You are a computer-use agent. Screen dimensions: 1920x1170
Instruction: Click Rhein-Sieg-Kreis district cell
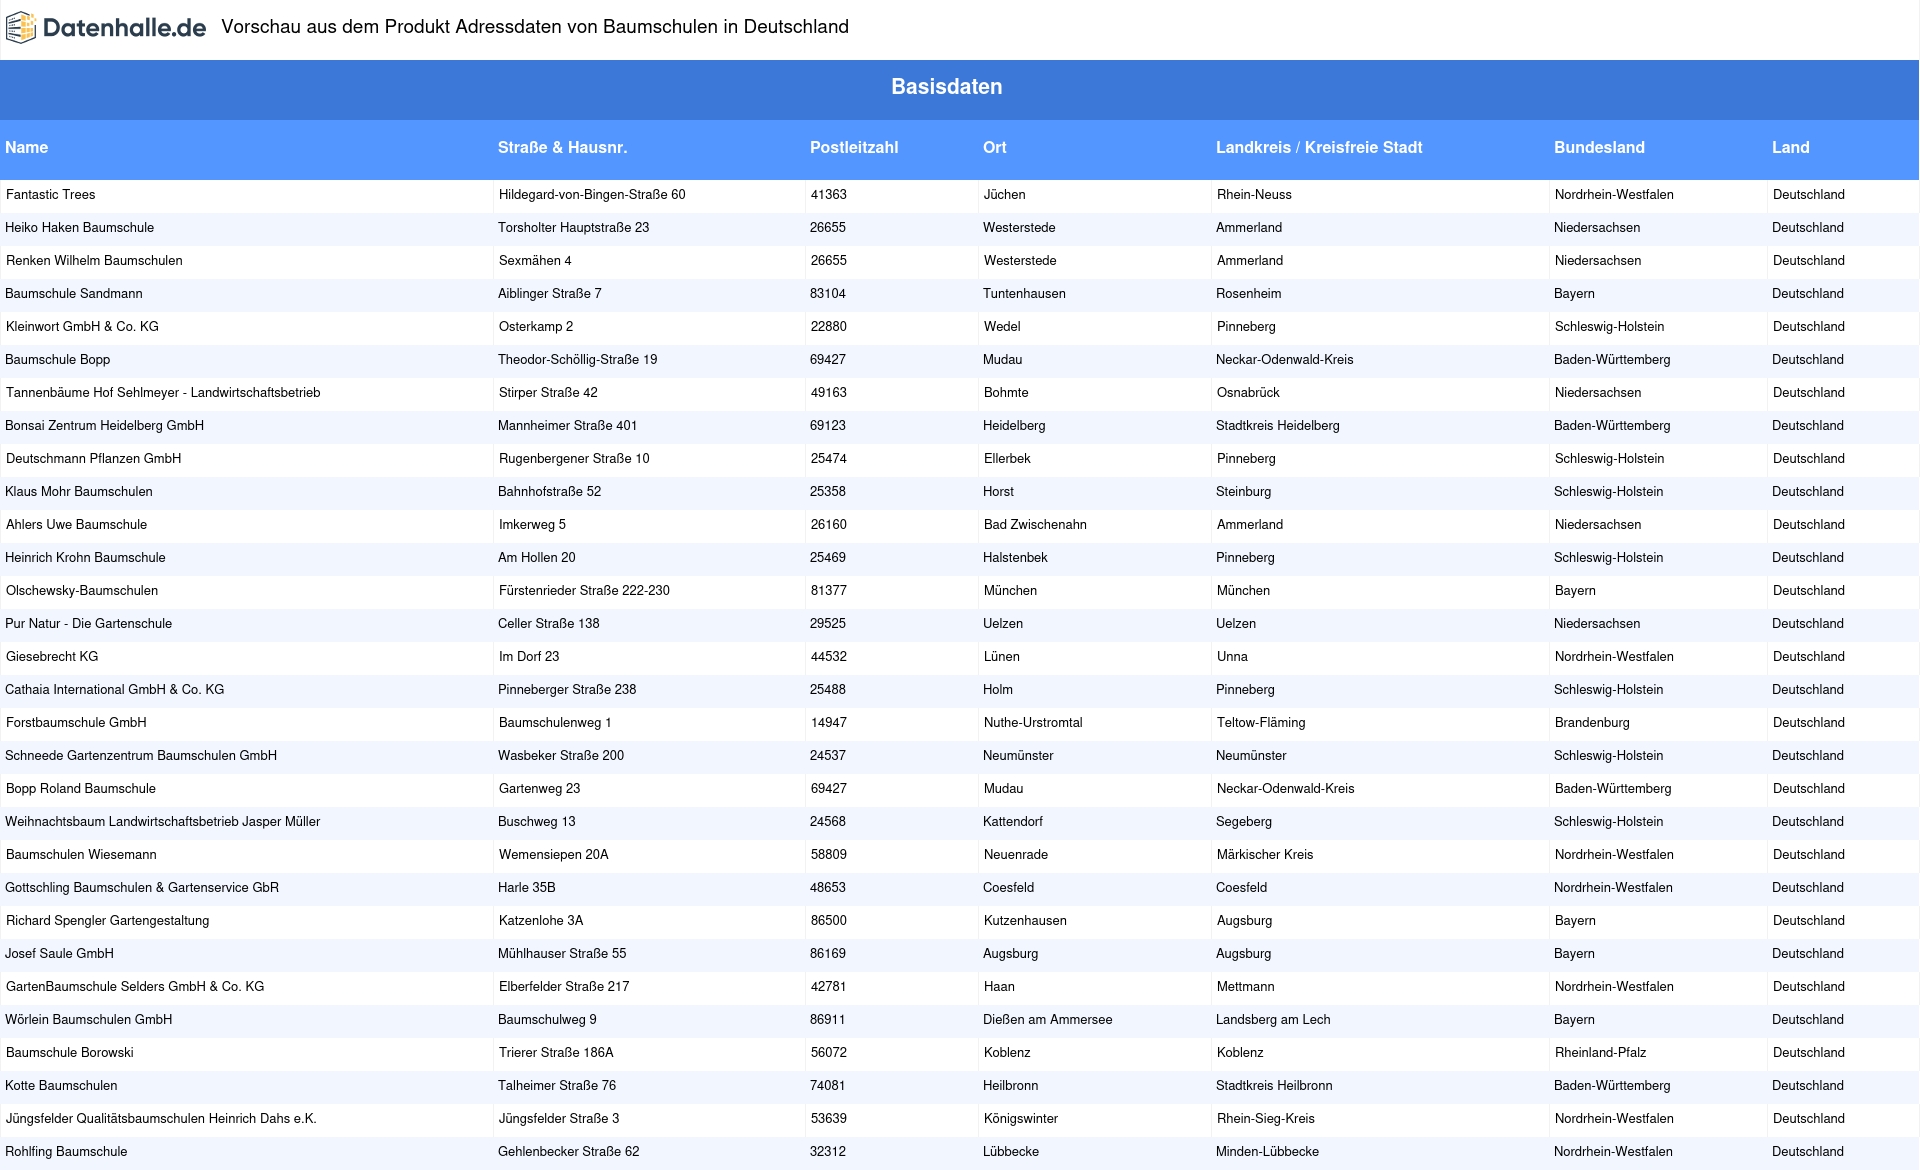[1266, 1119]
